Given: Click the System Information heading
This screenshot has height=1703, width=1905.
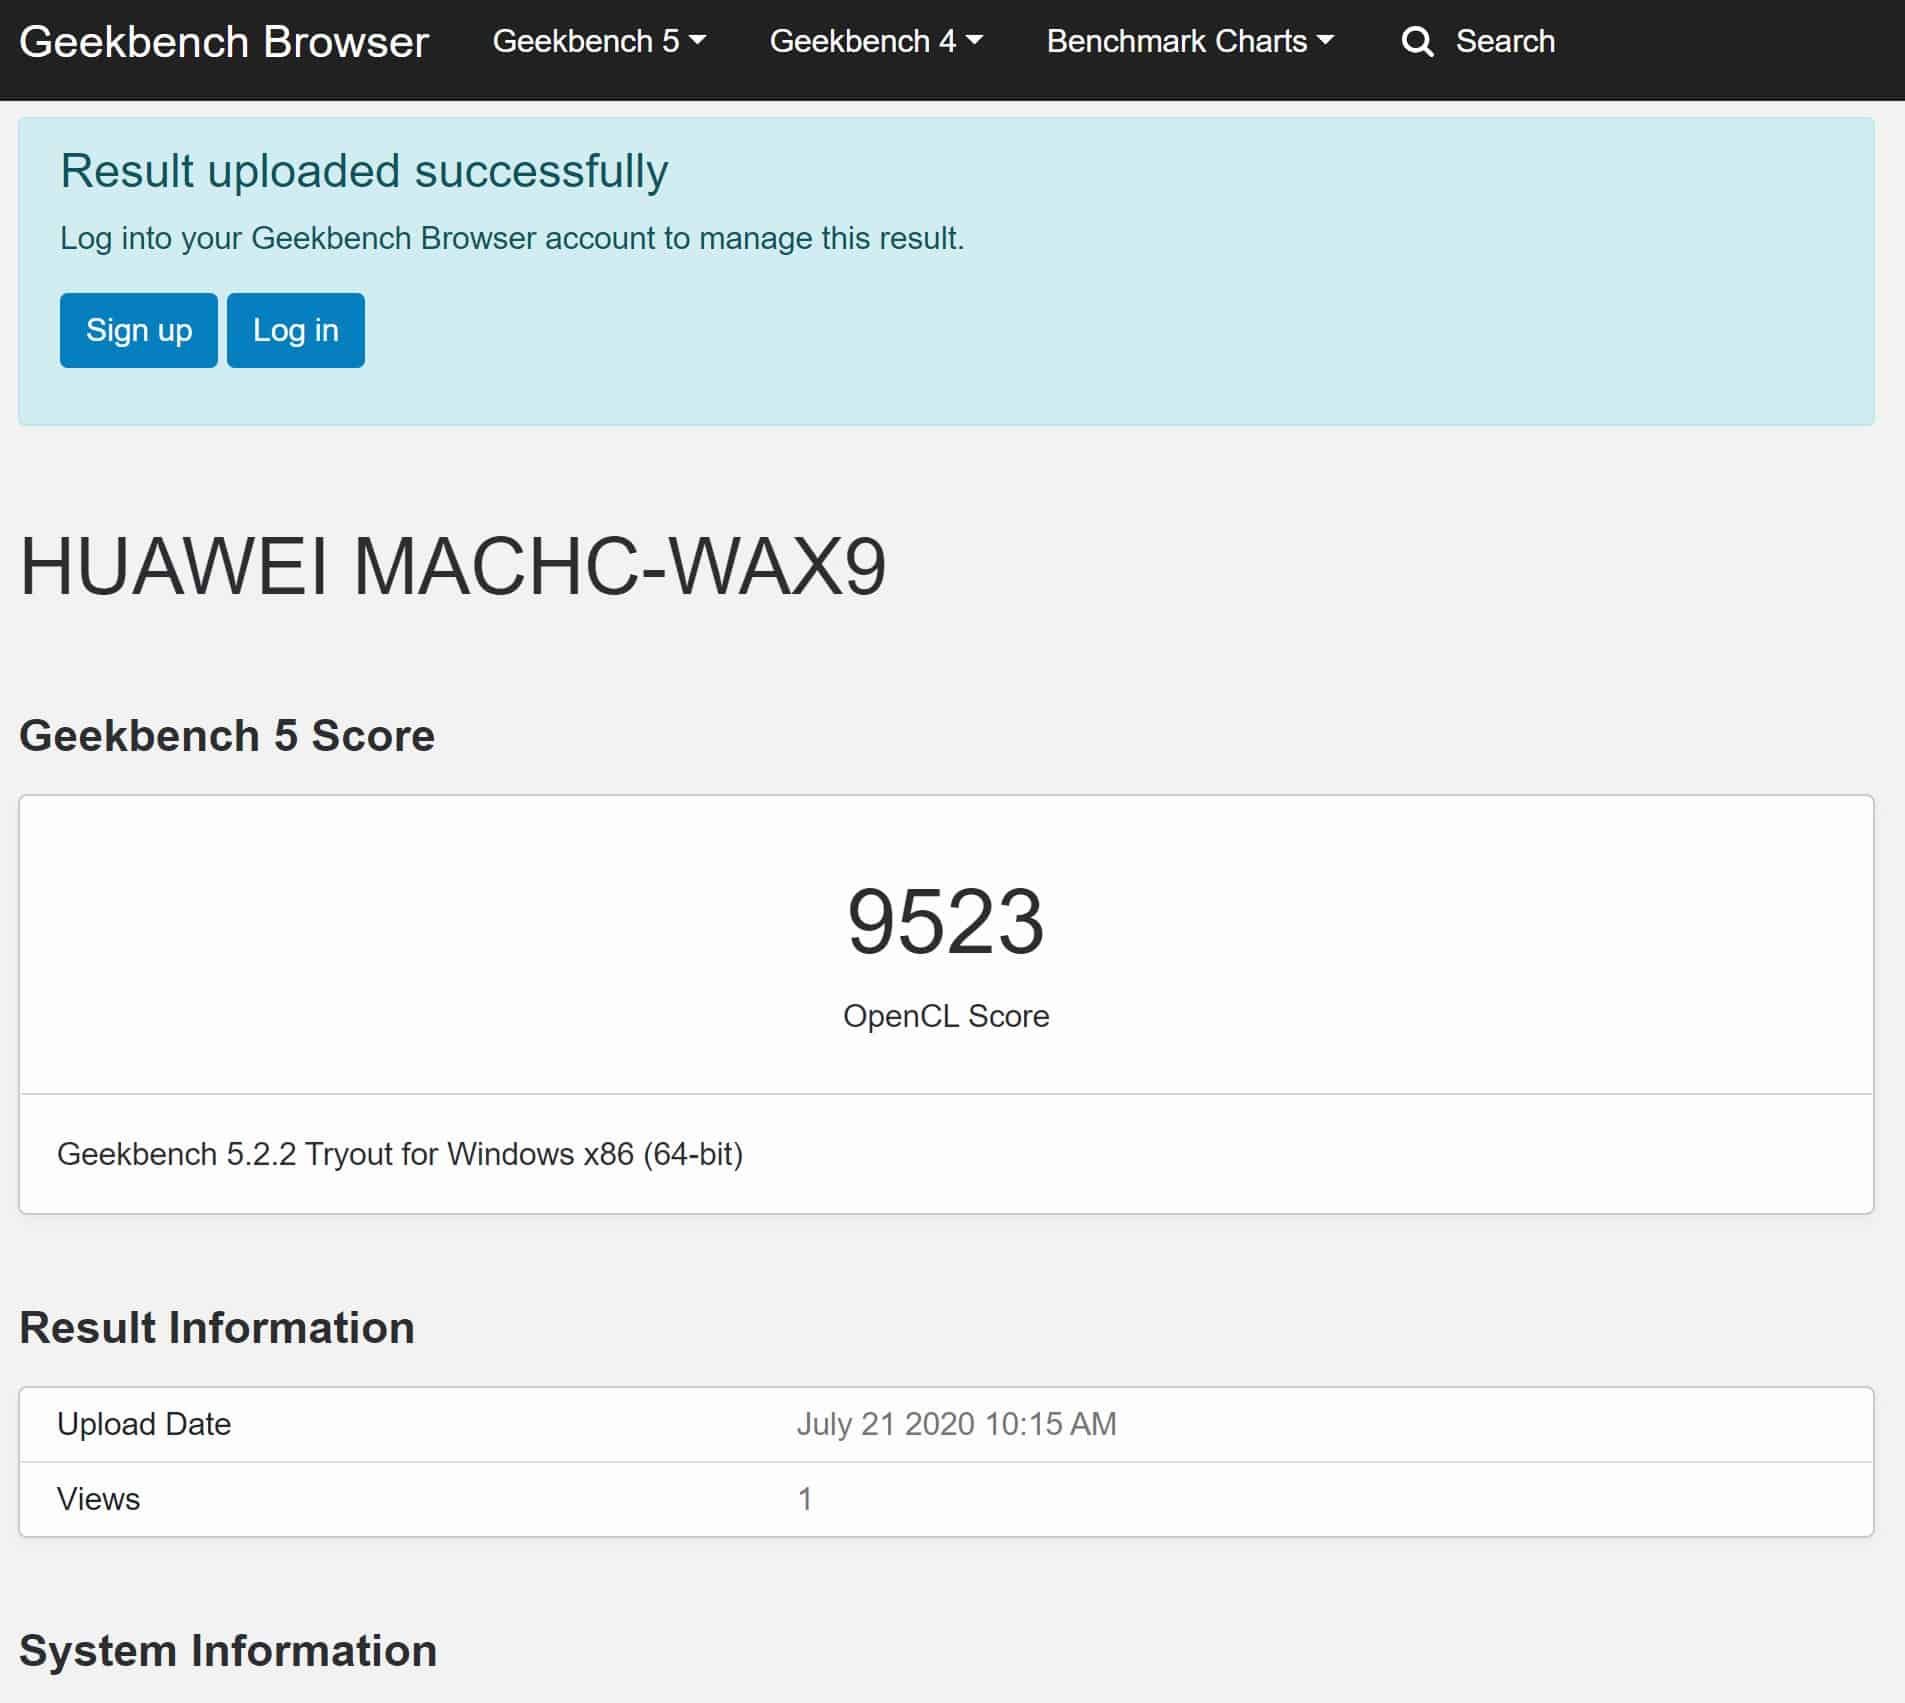Looking at the screenshot, I should pyautogui.click(x=228, y=1651).
